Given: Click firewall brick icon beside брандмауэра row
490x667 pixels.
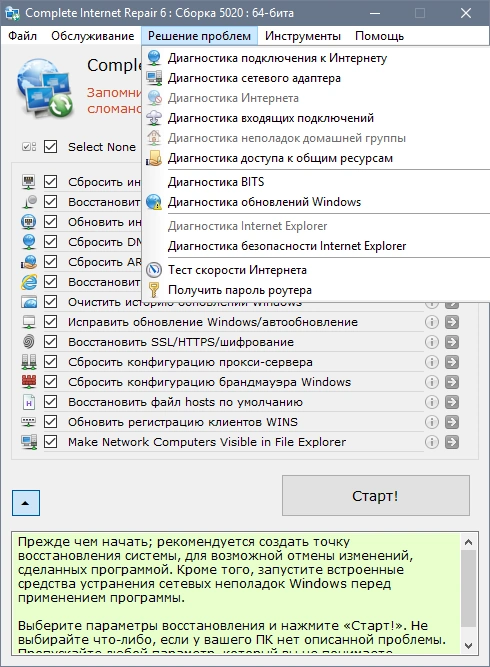Looking at the screenshot, I should pos(29,382).
